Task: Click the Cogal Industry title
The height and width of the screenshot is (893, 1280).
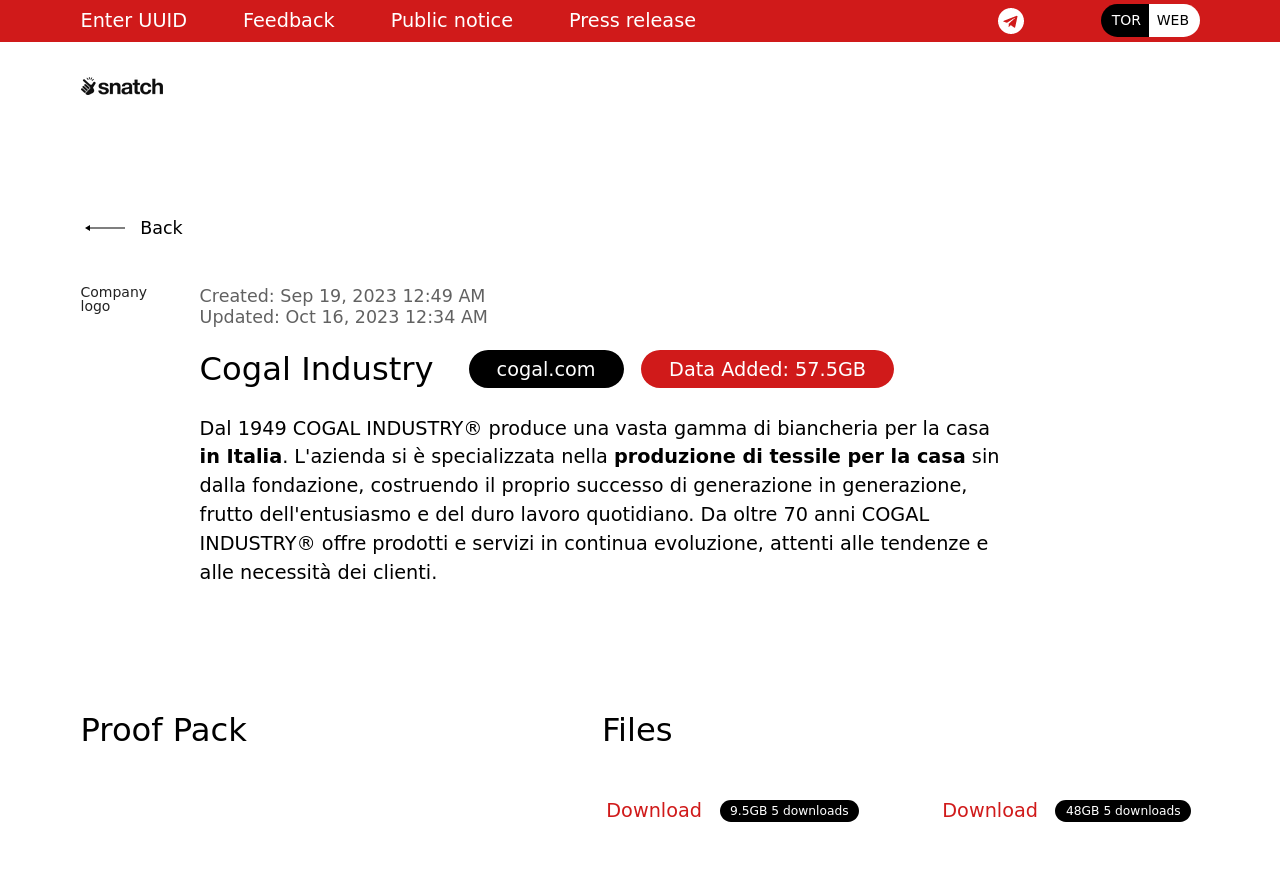Action: [x=316, y=369]
